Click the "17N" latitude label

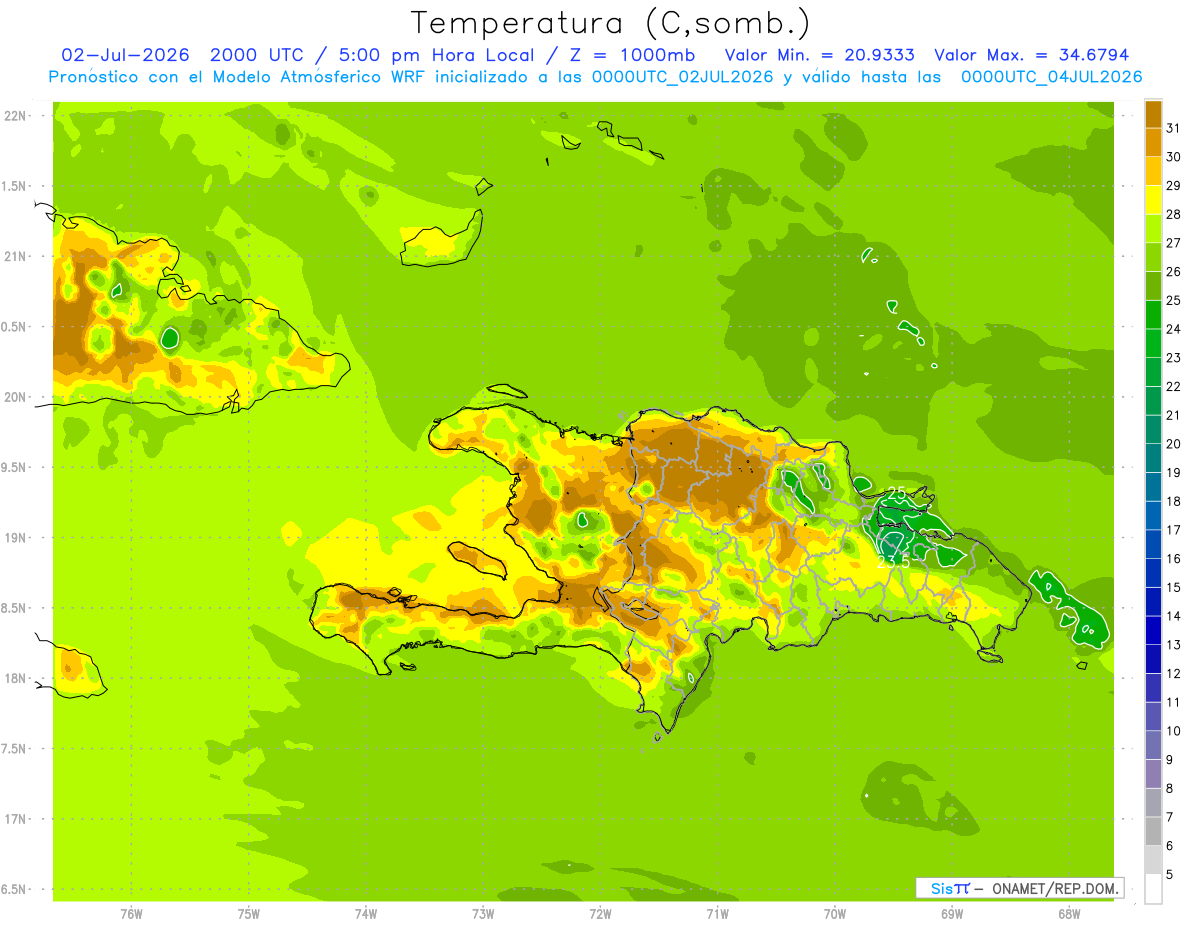(x=16, y=819)
